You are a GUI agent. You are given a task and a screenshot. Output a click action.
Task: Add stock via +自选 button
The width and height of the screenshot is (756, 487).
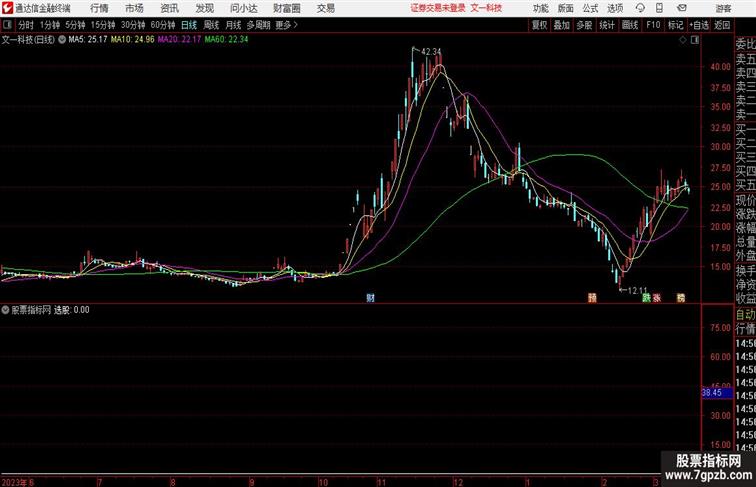[x=699, y=25]
